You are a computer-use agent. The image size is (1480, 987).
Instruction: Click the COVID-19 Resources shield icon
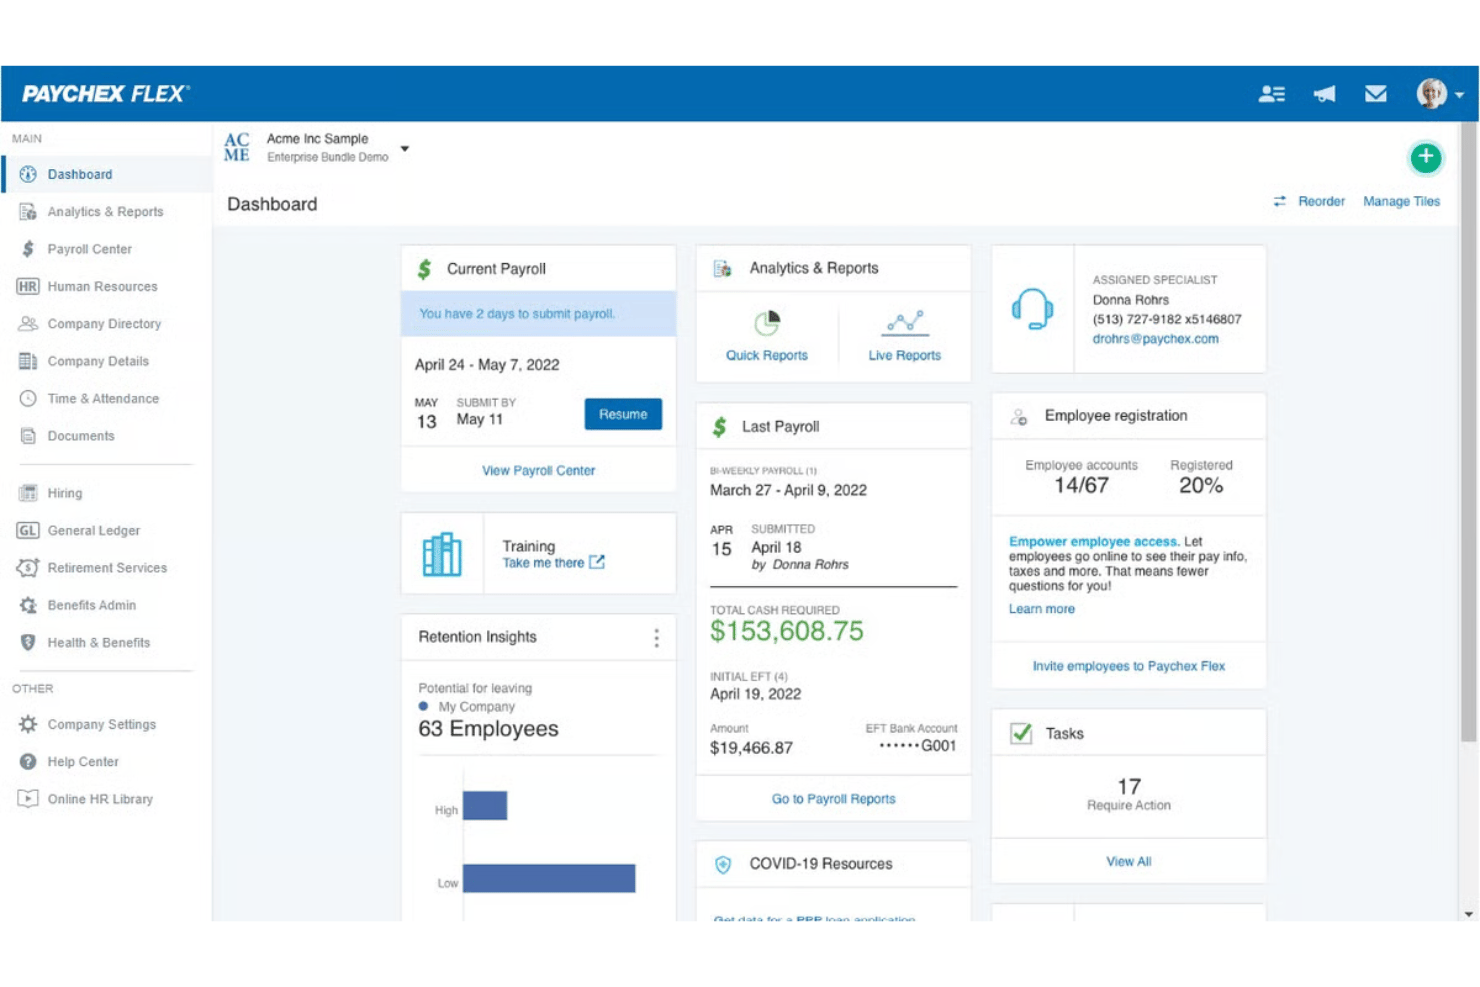pyautogui.click(x=723, y=864)
